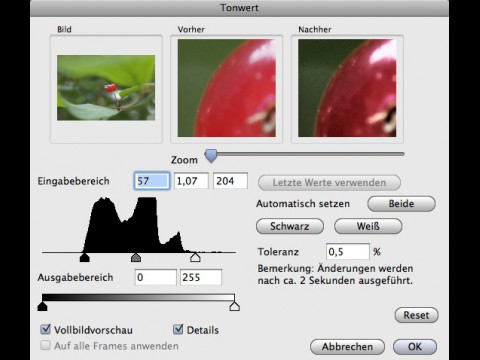Click the Tonwert title bar text
The height and width of the screenshot is (360, 480).
coord(239,8)
